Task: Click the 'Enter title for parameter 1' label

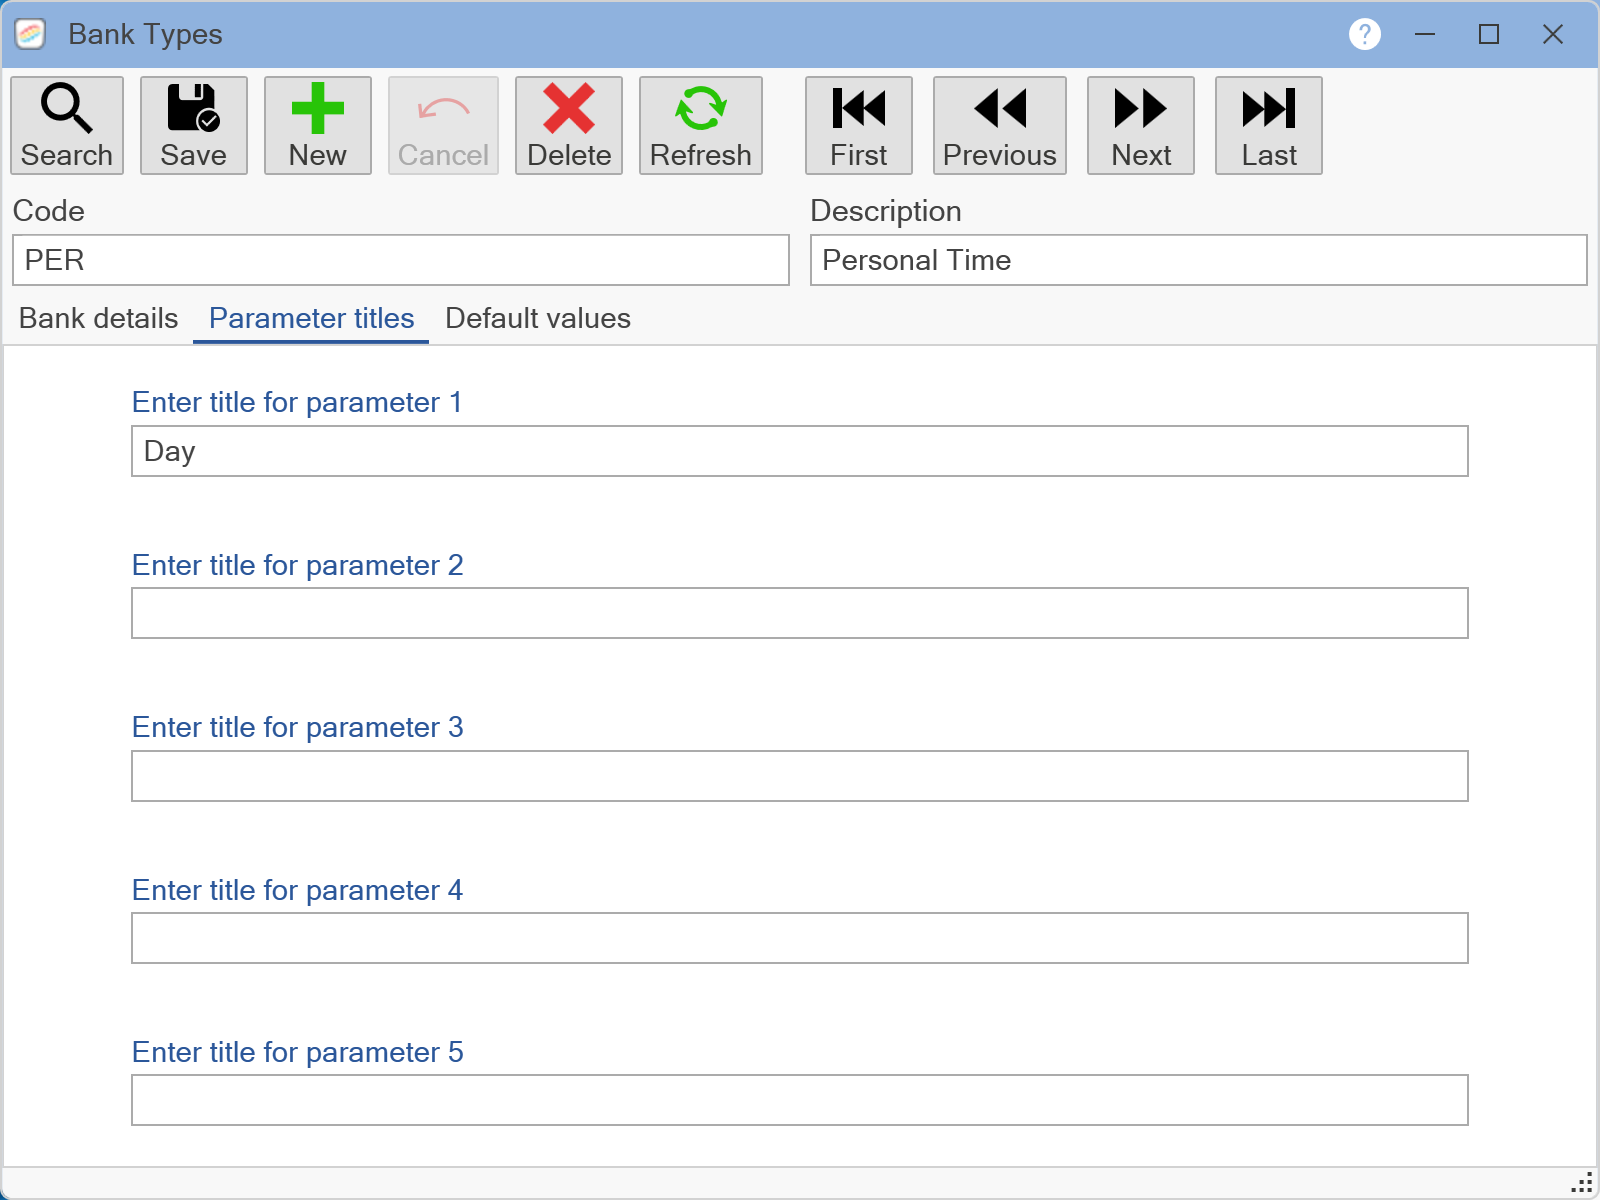Action: 298,402
